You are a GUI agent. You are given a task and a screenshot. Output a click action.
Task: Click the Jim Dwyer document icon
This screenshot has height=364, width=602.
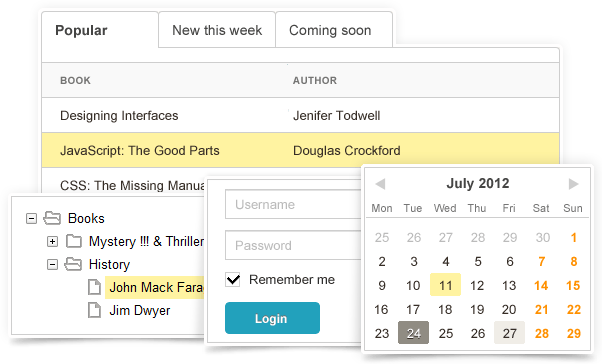coord(94,310)
